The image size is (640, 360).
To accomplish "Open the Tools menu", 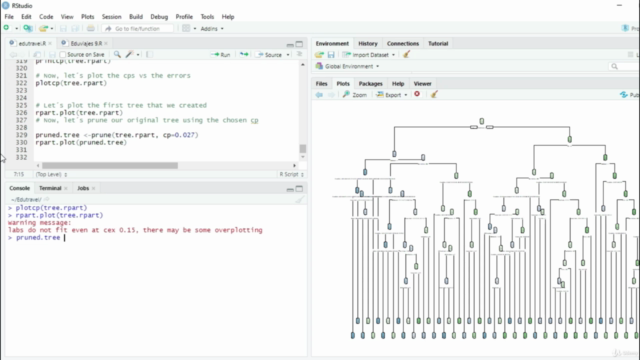I will (x=207, y=17).
